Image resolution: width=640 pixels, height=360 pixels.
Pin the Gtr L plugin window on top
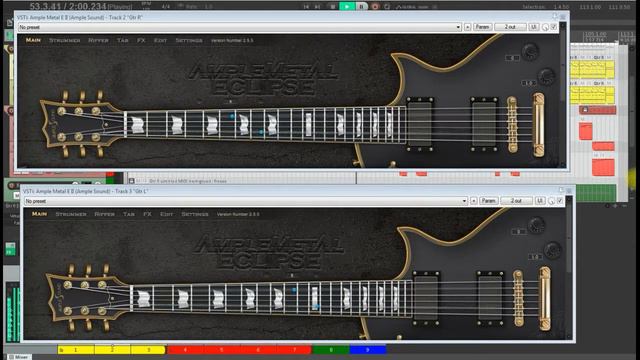561,190
